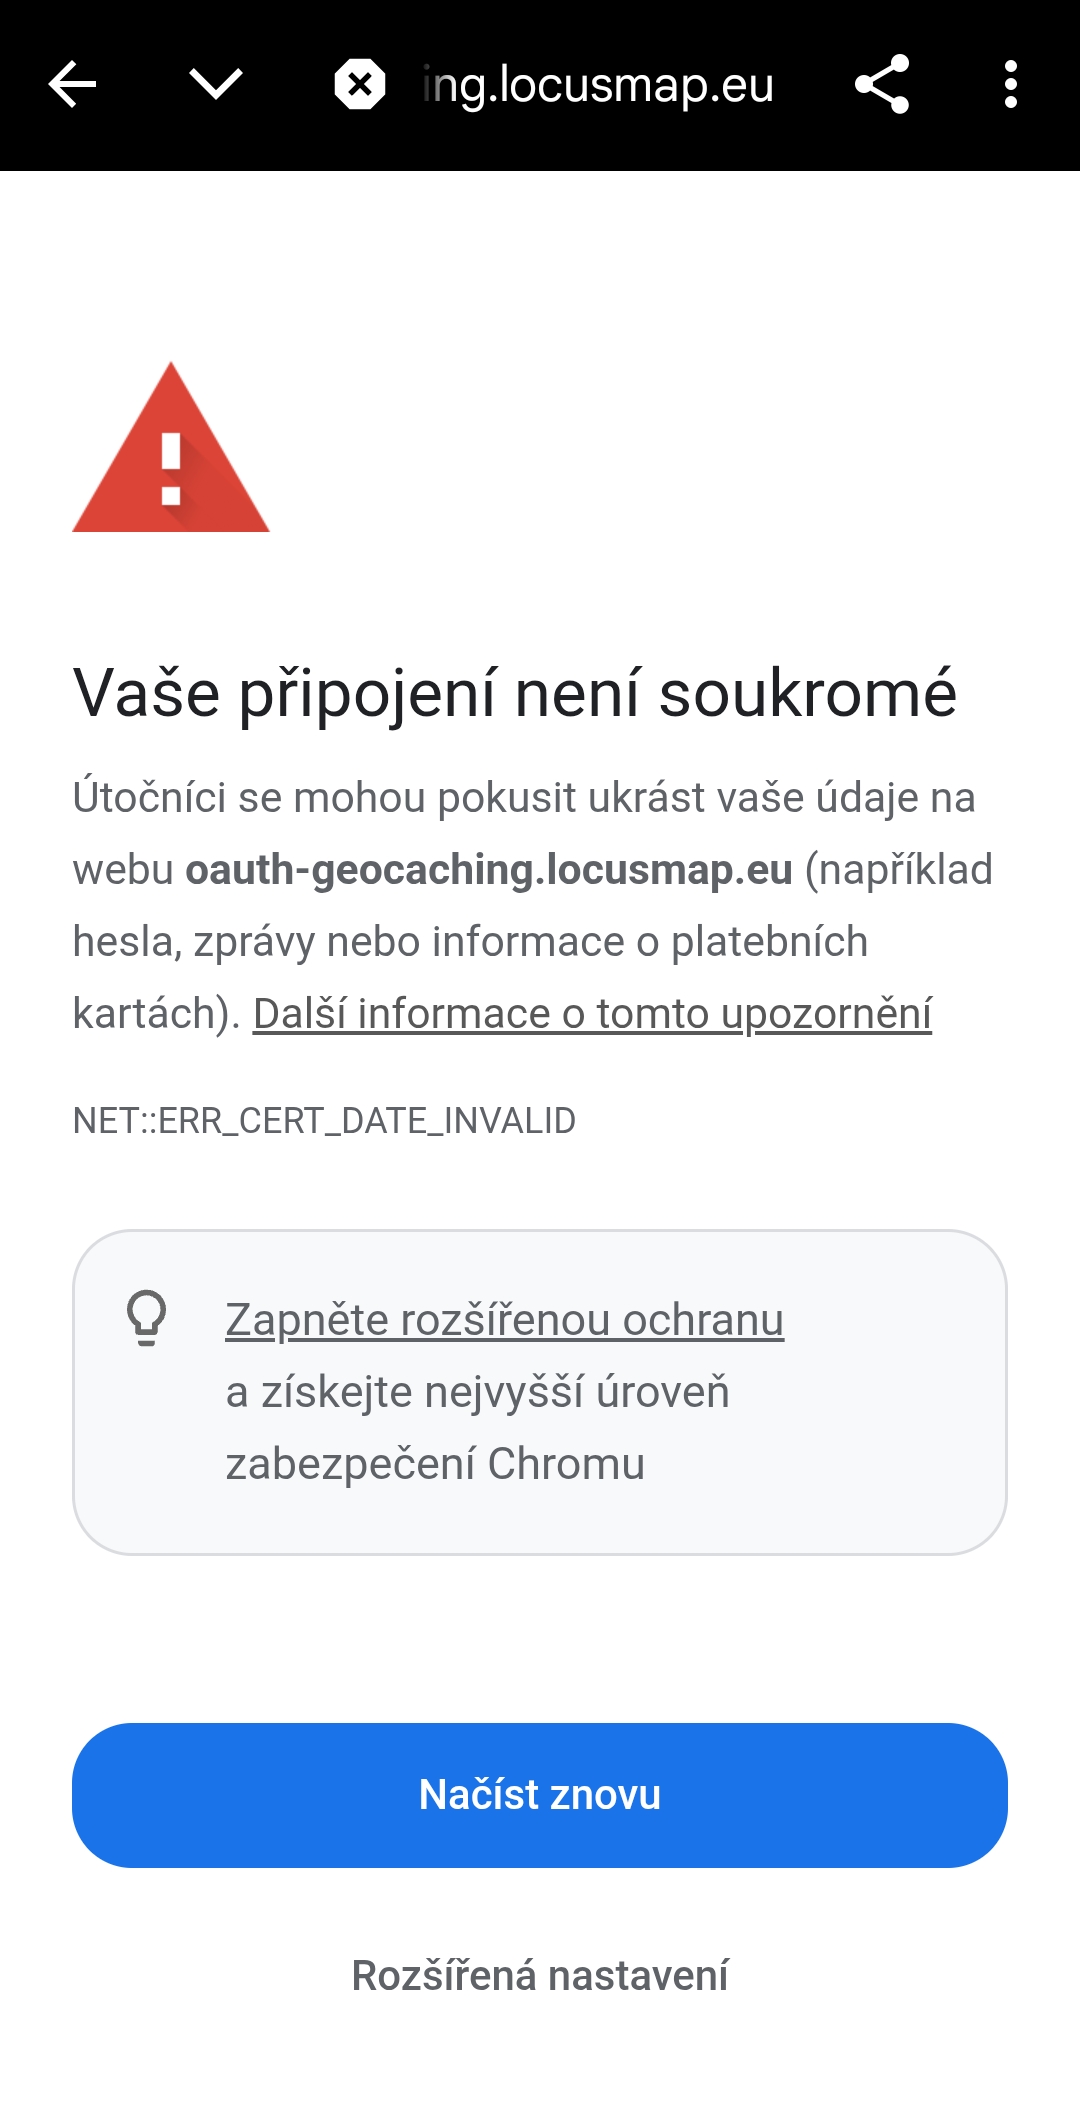Tap the locusmap.eu address text

pos(598,85)
